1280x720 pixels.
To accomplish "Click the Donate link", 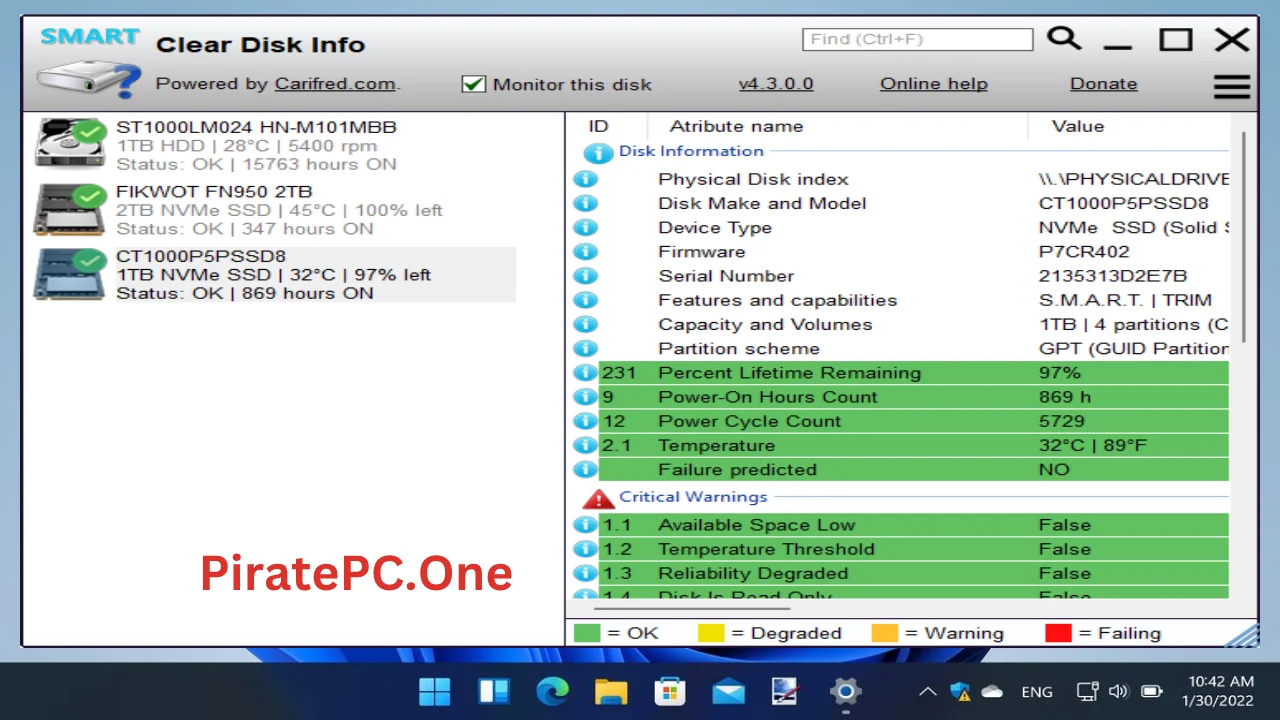I will [1104, 84].
